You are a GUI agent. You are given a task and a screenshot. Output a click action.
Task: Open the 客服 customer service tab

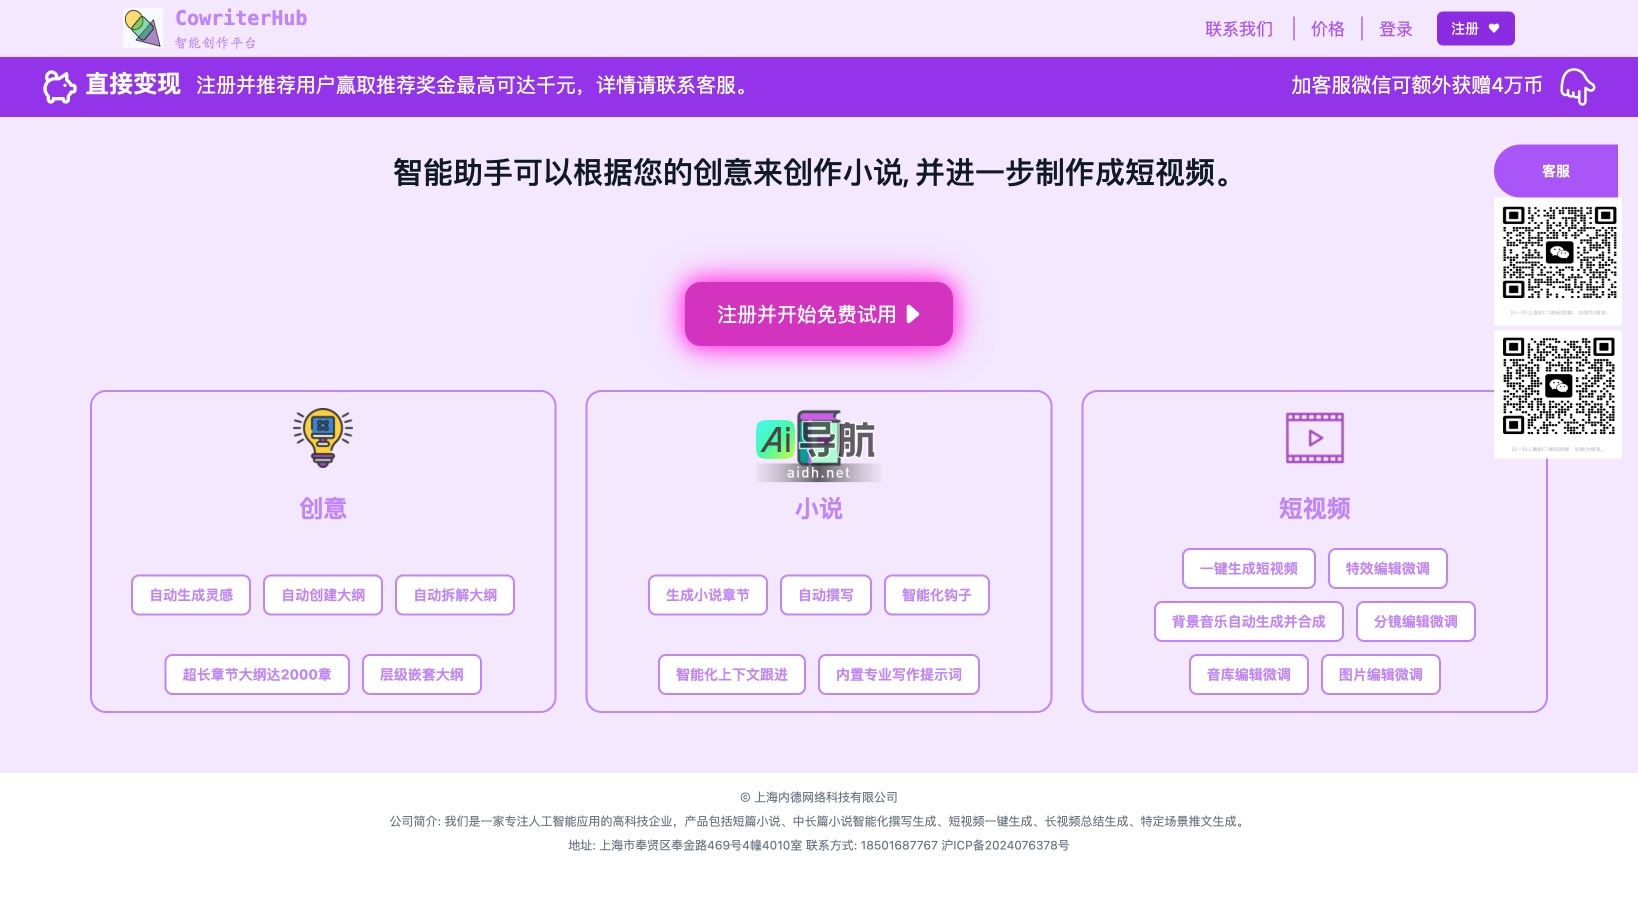pos(1555,171)
